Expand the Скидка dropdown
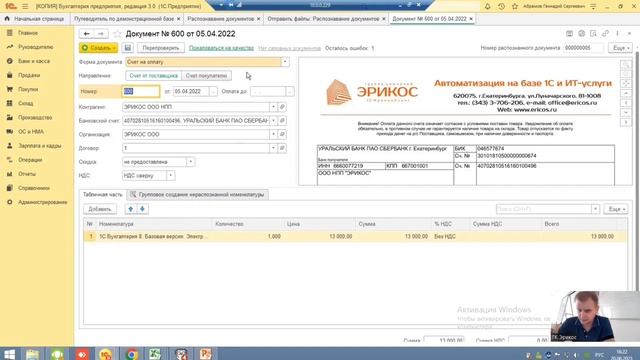 [191, 162]
